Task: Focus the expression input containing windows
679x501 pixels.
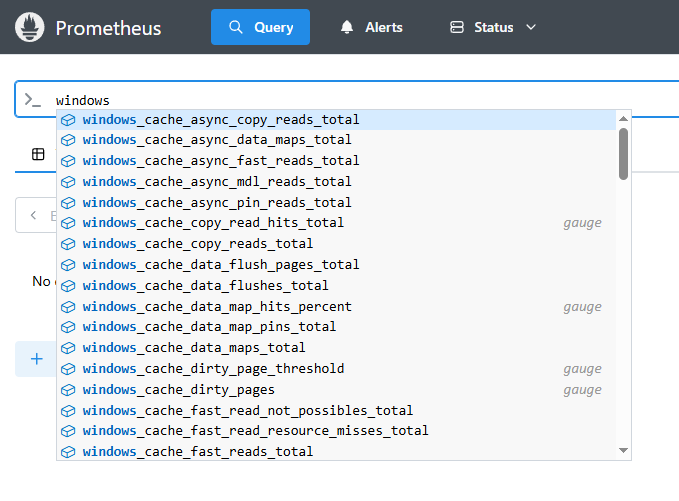Action: [346, 99]
